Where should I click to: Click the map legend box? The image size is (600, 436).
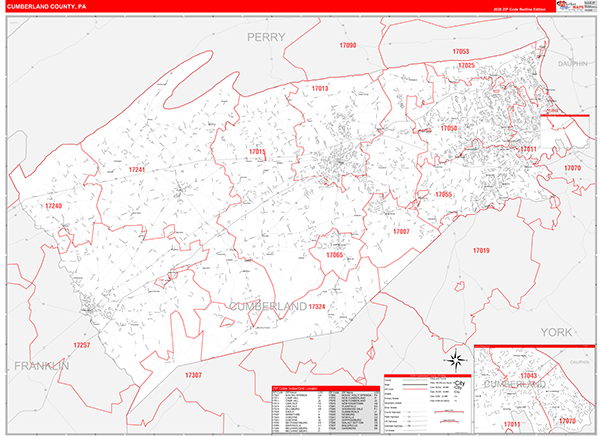point(427,403)
